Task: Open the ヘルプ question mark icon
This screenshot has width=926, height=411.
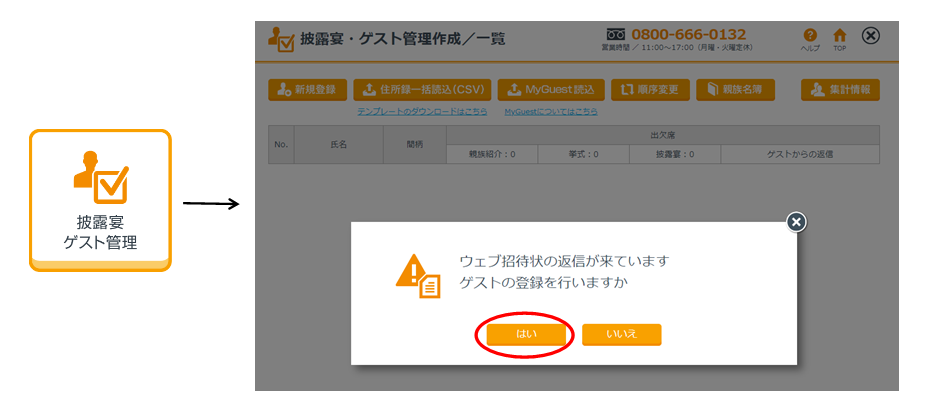Action: coord(810,35)
